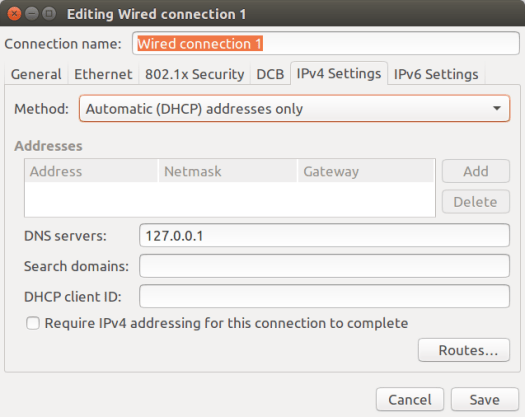Maximize the connection editor window
This screenshot has width=525, height=417.
coord(49,14)
